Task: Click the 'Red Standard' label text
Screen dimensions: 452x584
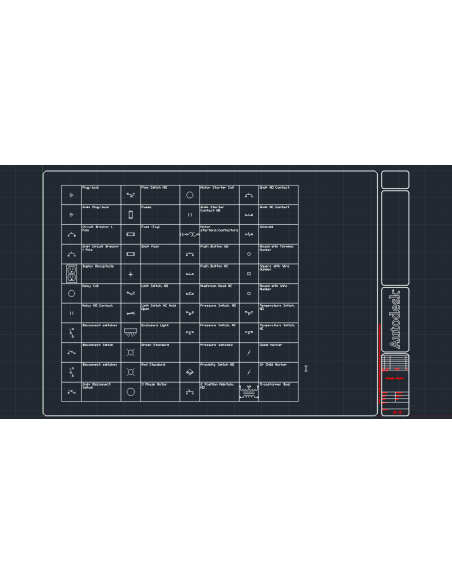Action: 153,365
